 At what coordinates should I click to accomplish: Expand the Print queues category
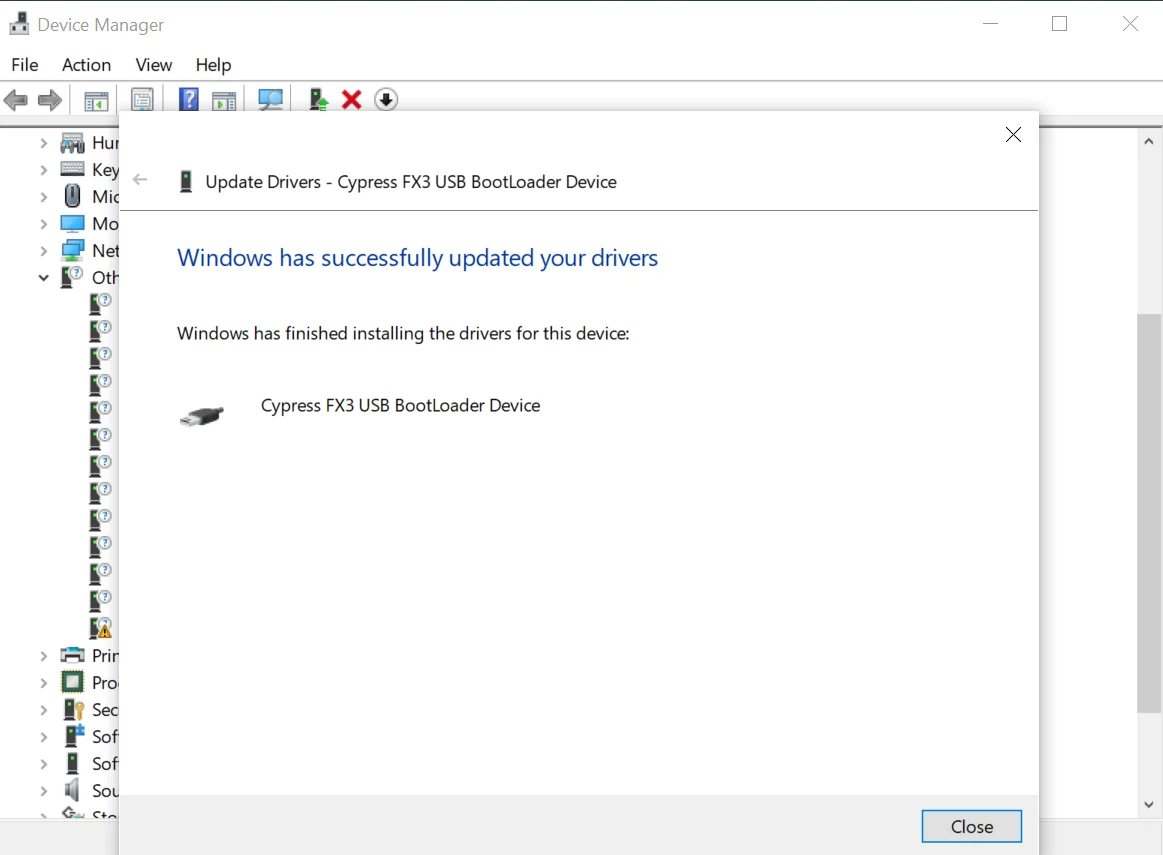tap(43, 656)
